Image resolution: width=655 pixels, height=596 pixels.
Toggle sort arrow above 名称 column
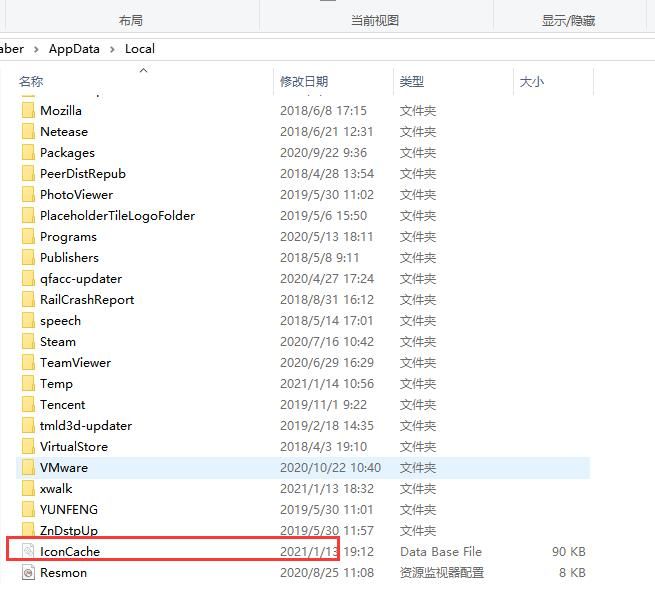143,70
